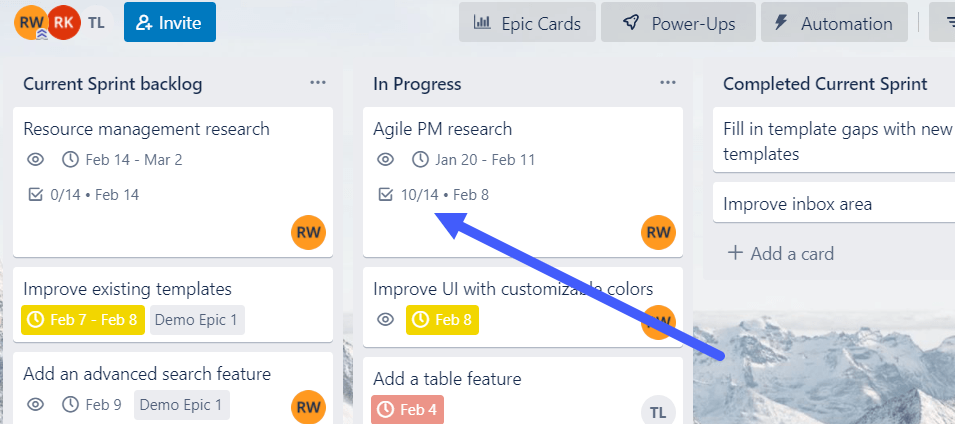Open Epic Cards chart button

click(x=527, y=24)
